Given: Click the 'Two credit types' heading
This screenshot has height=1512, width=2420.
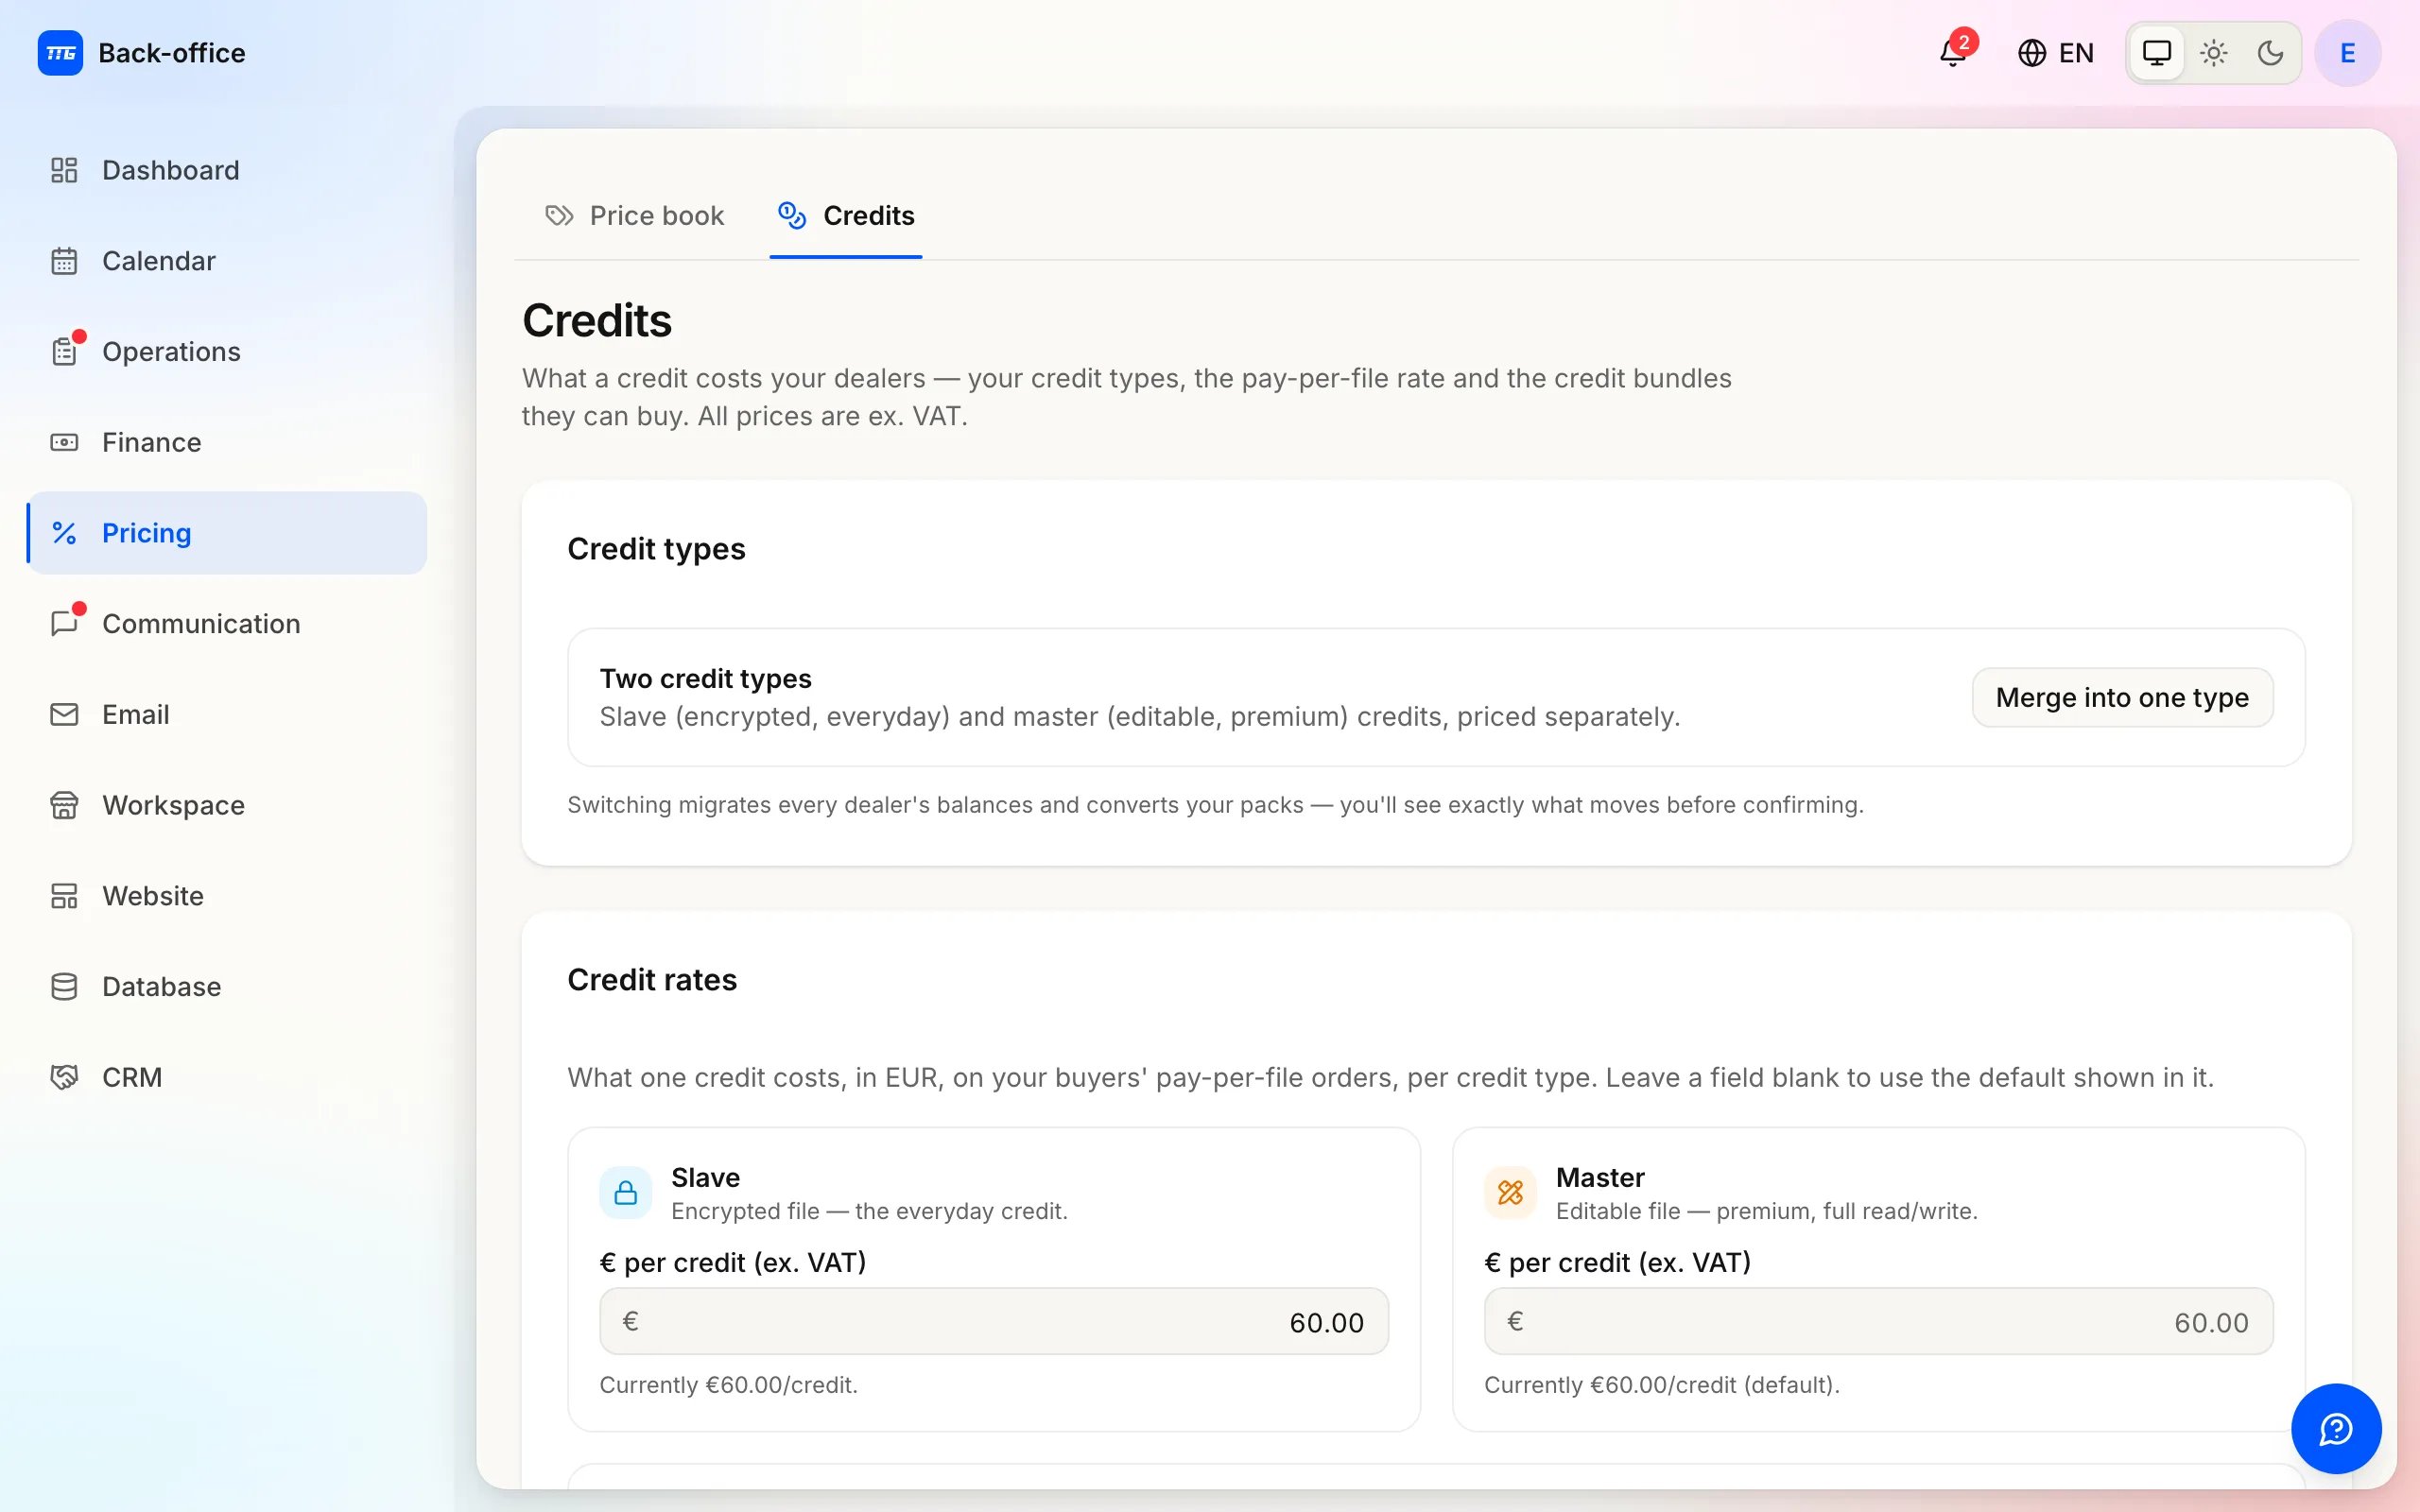Looking at the screenshot, I should pos(706,679).
